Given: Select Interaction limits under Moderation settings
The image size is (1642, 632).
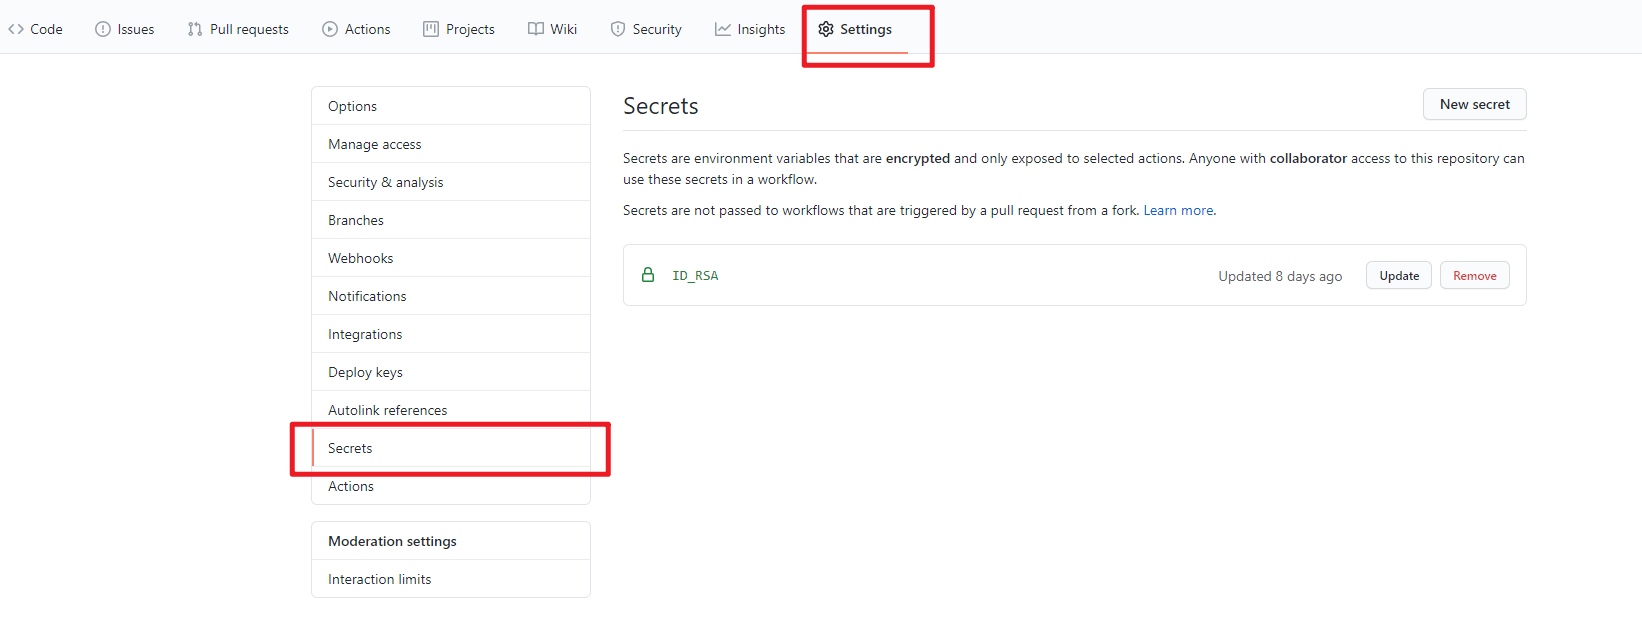Looking at the screenshot, I should pyautogui.click(x=380, y=579).
